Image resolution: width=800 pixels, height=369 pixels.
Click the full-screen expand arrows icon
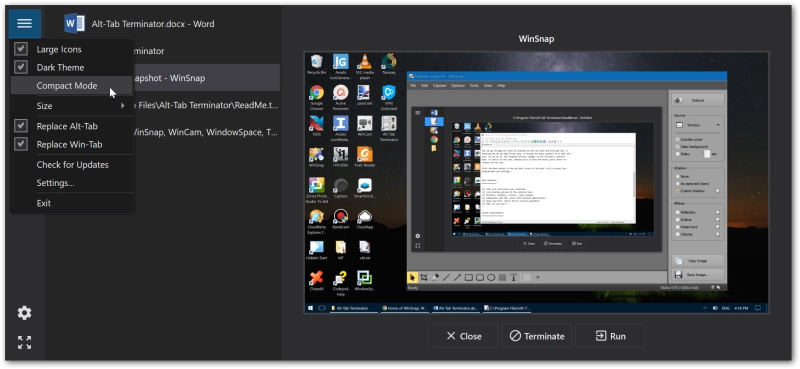tap(24, 342)
